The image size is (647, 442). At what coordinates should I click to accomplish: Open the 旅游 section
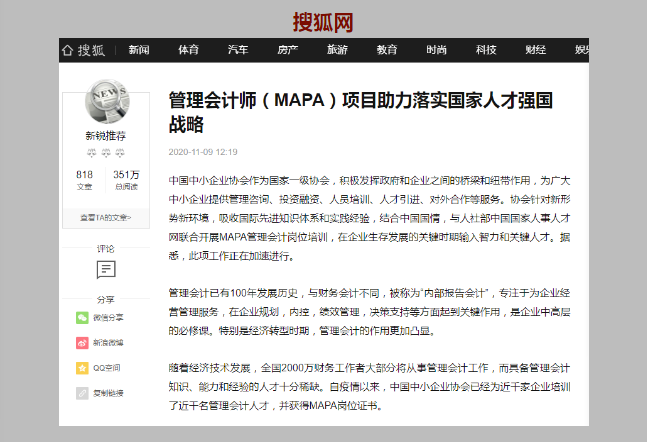point(337,50)
